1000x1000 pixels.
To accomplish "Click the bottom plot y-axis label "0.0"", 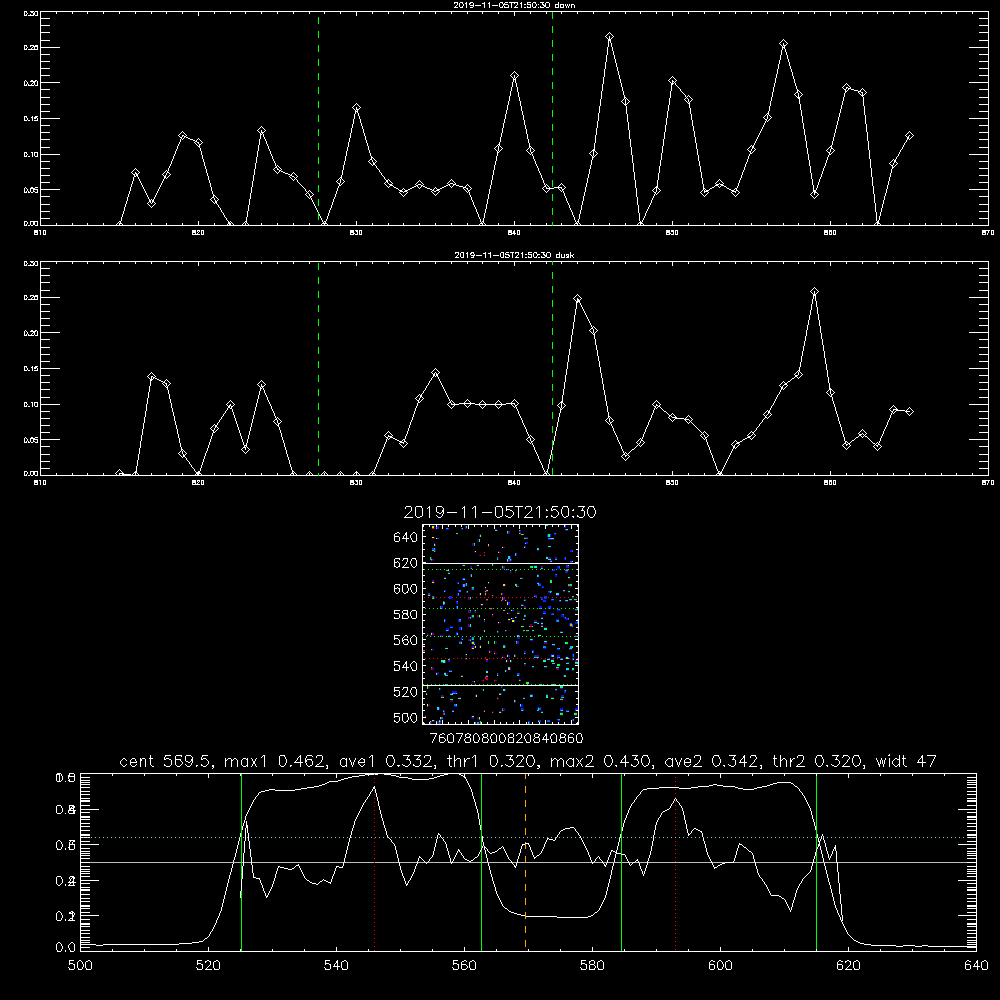I will tap(66, 948).
